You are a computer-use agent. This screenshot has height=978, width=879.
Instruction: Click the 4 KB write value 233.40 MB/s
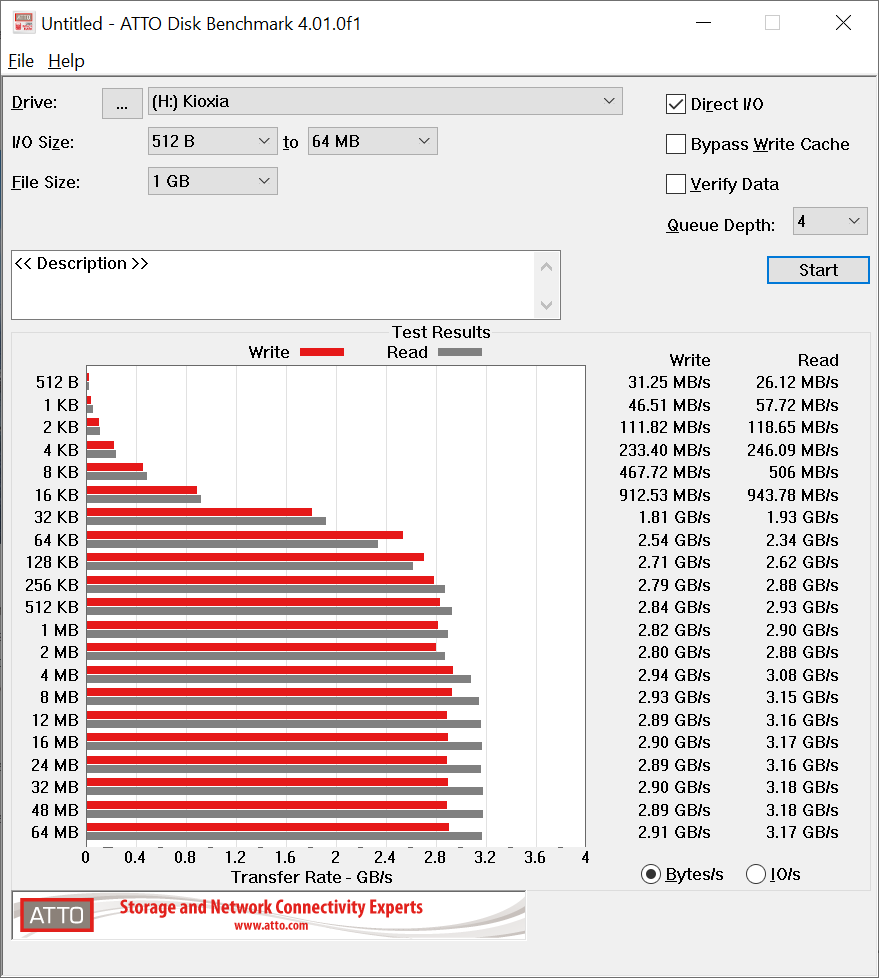pyautogui.click(x=665, y=450)
